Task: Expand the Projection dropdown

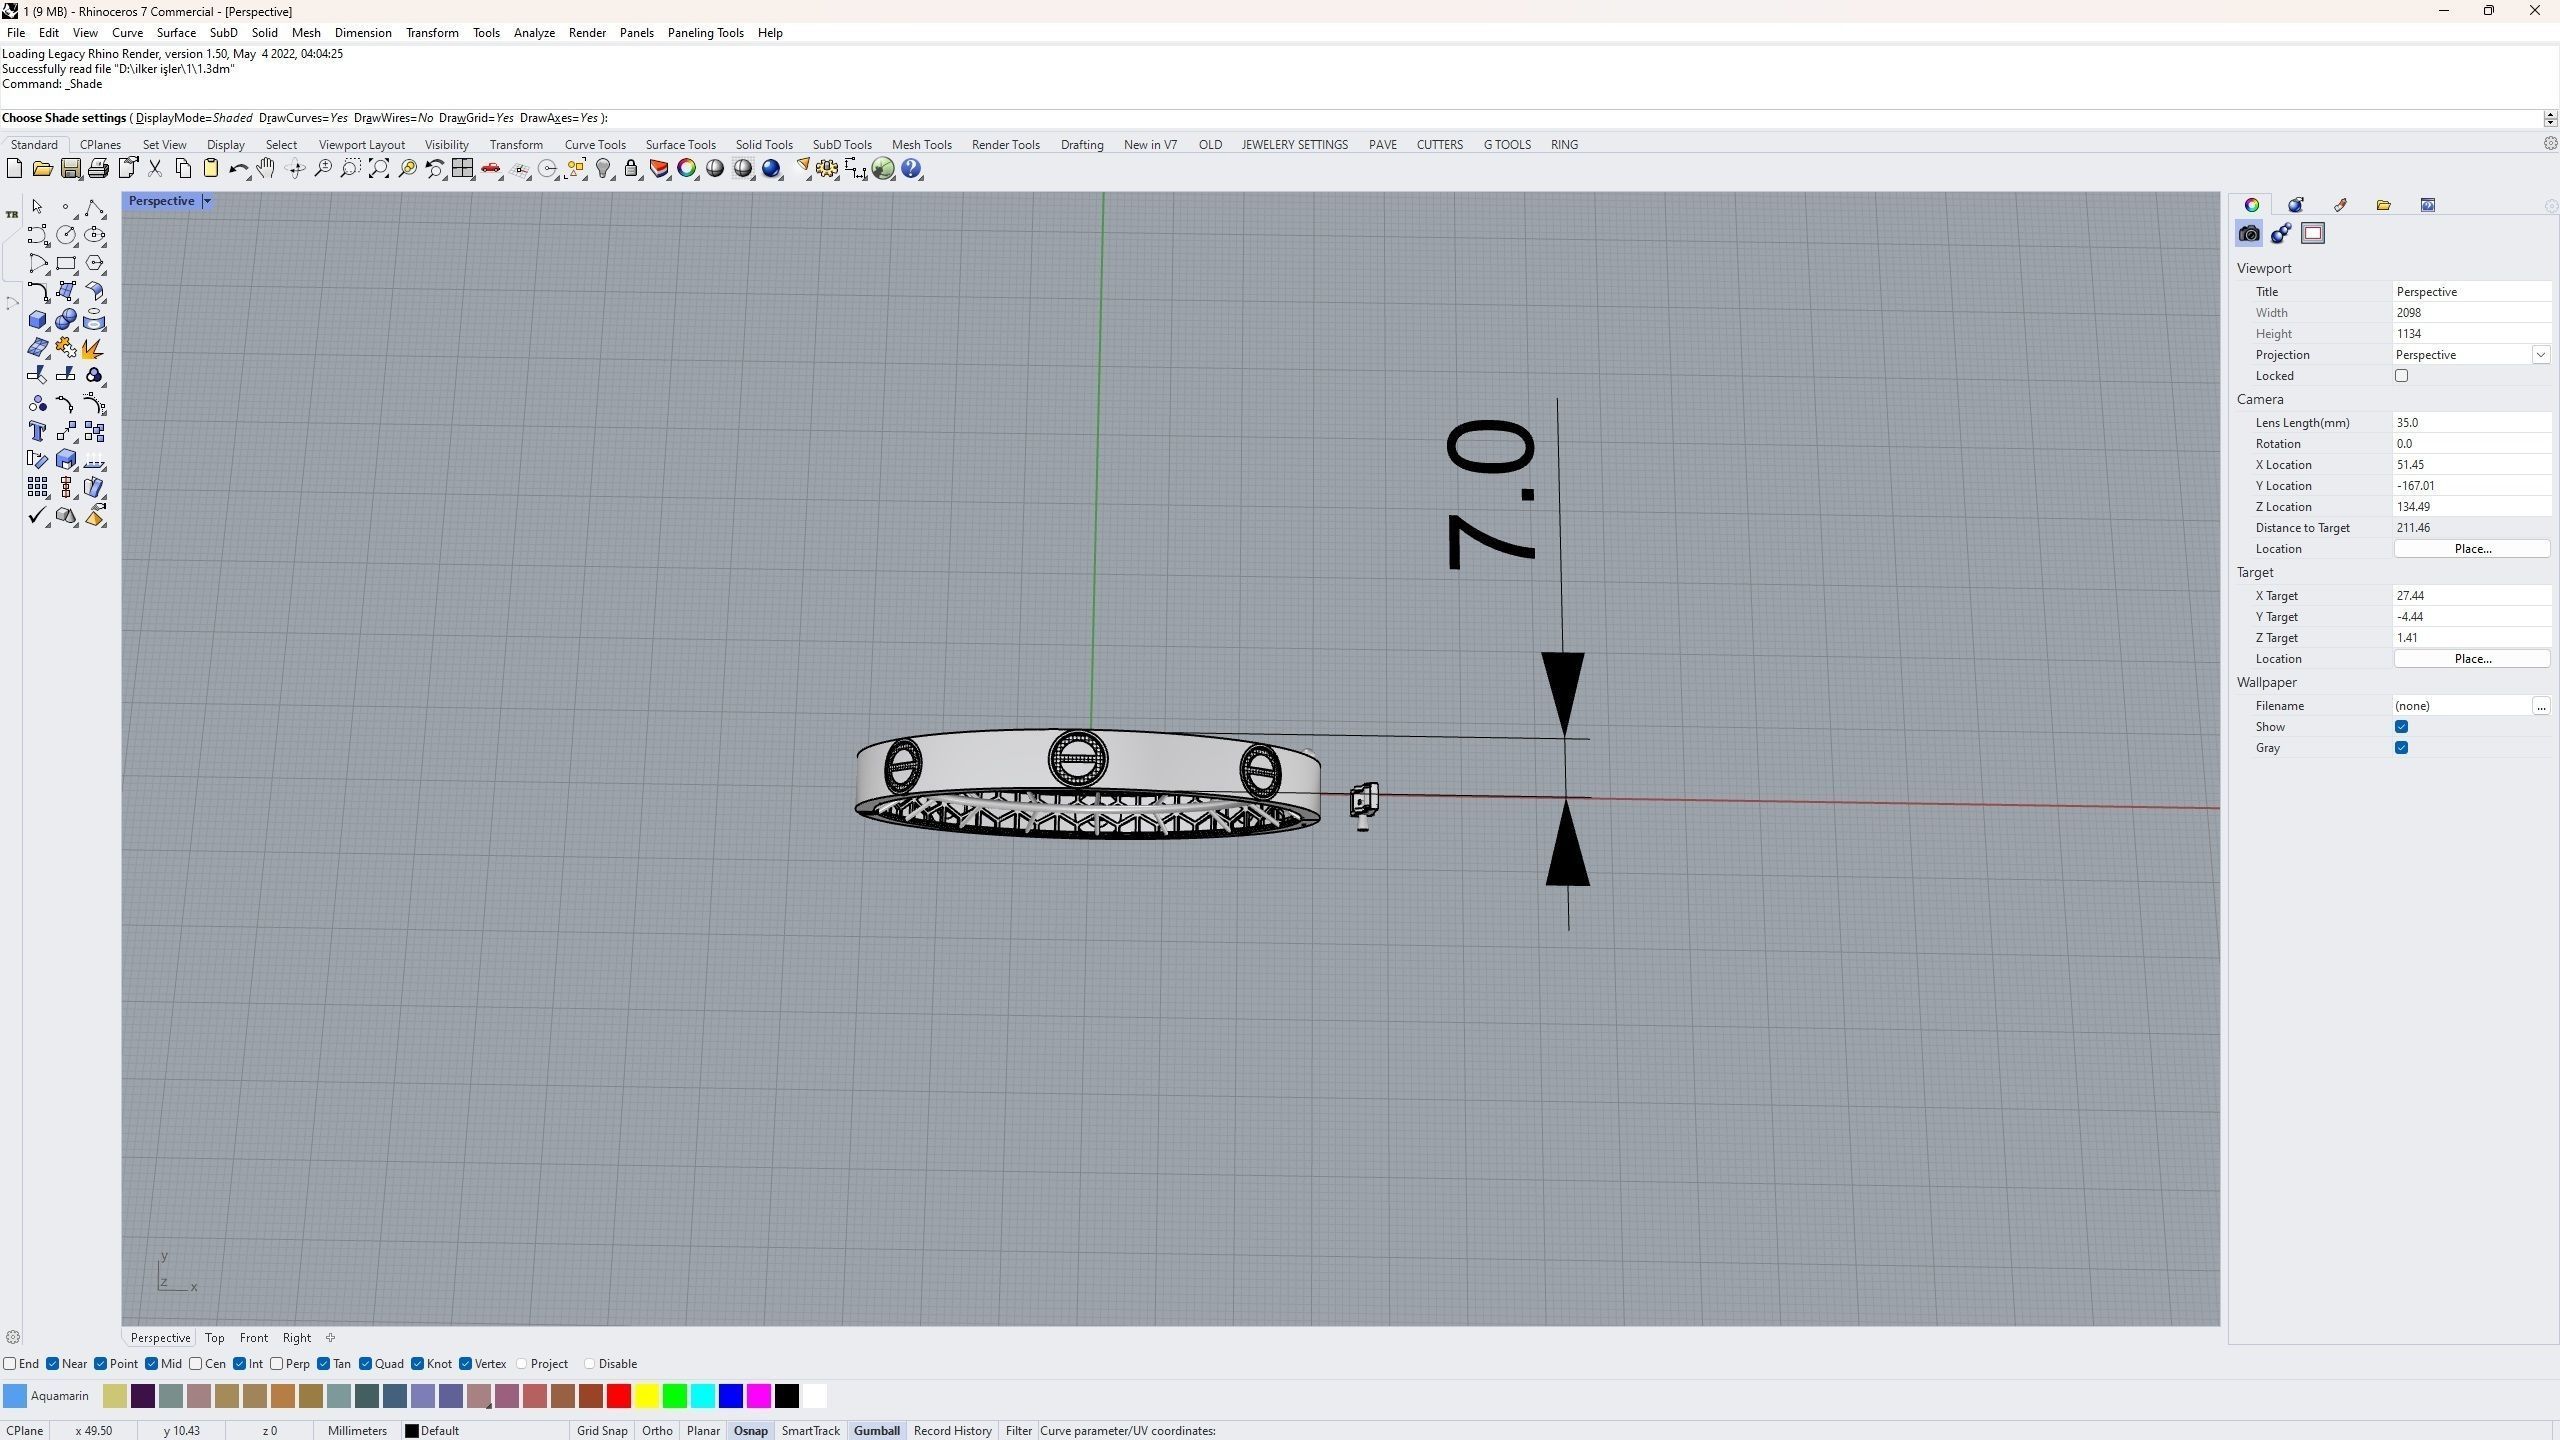Action: coord(2540,355)
